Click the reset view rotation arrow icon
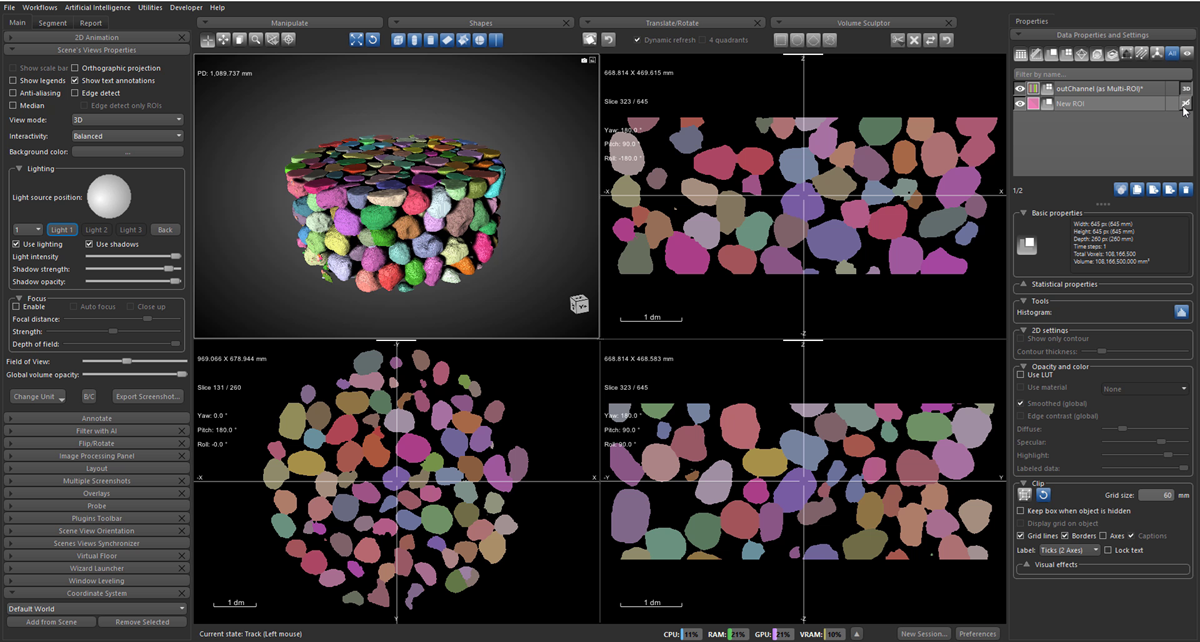The image size is (1200, 642). (373, 40)
